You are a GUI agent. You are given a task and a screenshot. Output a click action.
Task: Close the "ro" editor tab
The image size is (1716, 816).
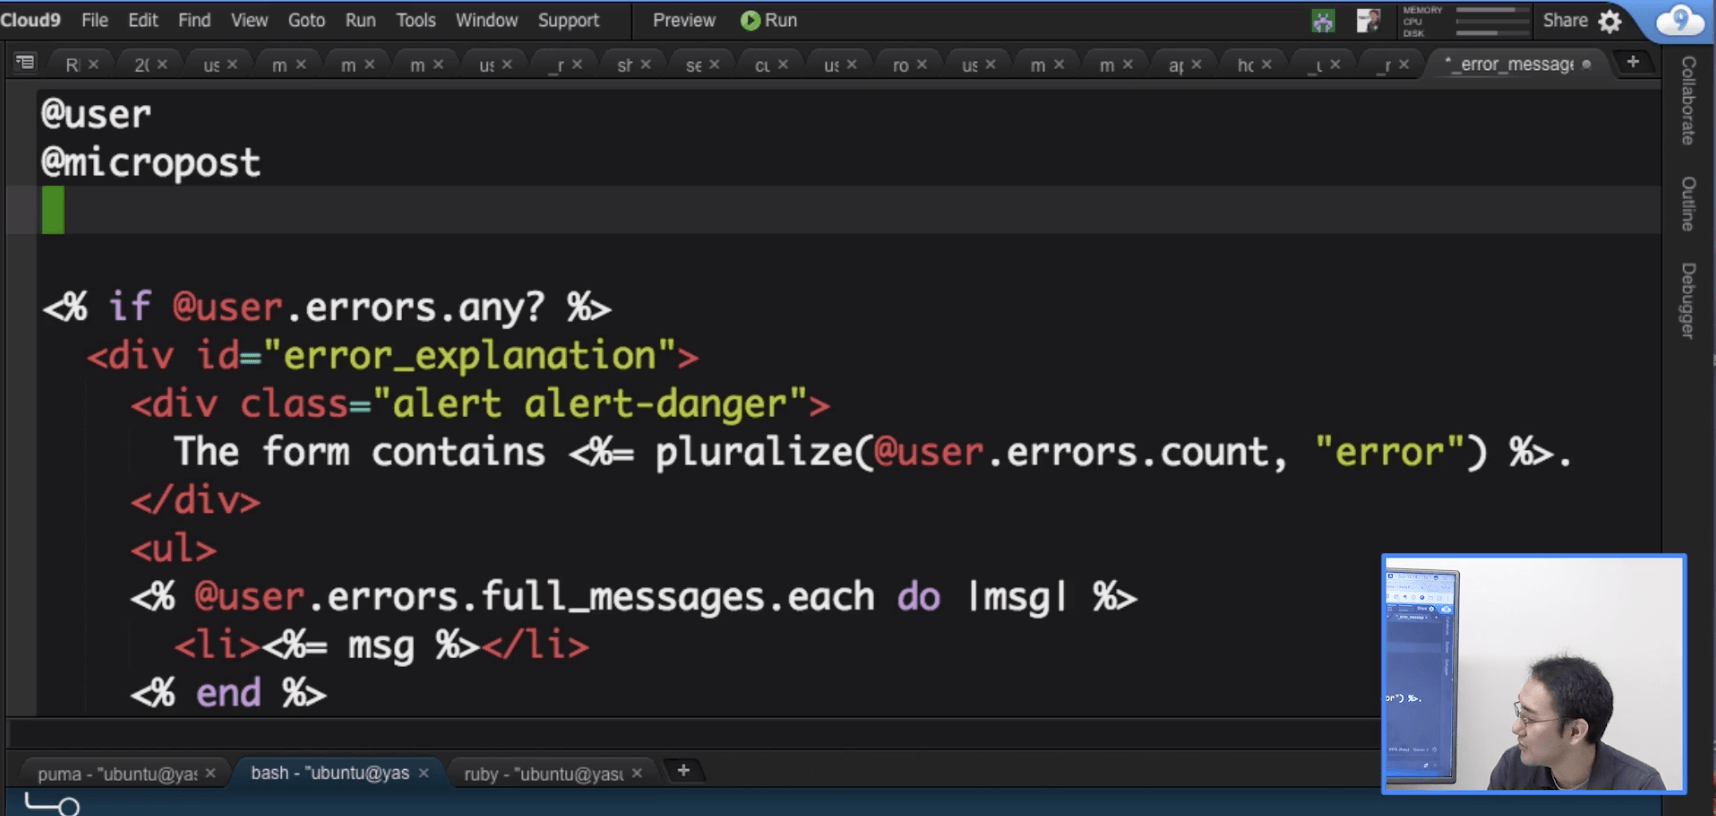(x=922, y=64)
